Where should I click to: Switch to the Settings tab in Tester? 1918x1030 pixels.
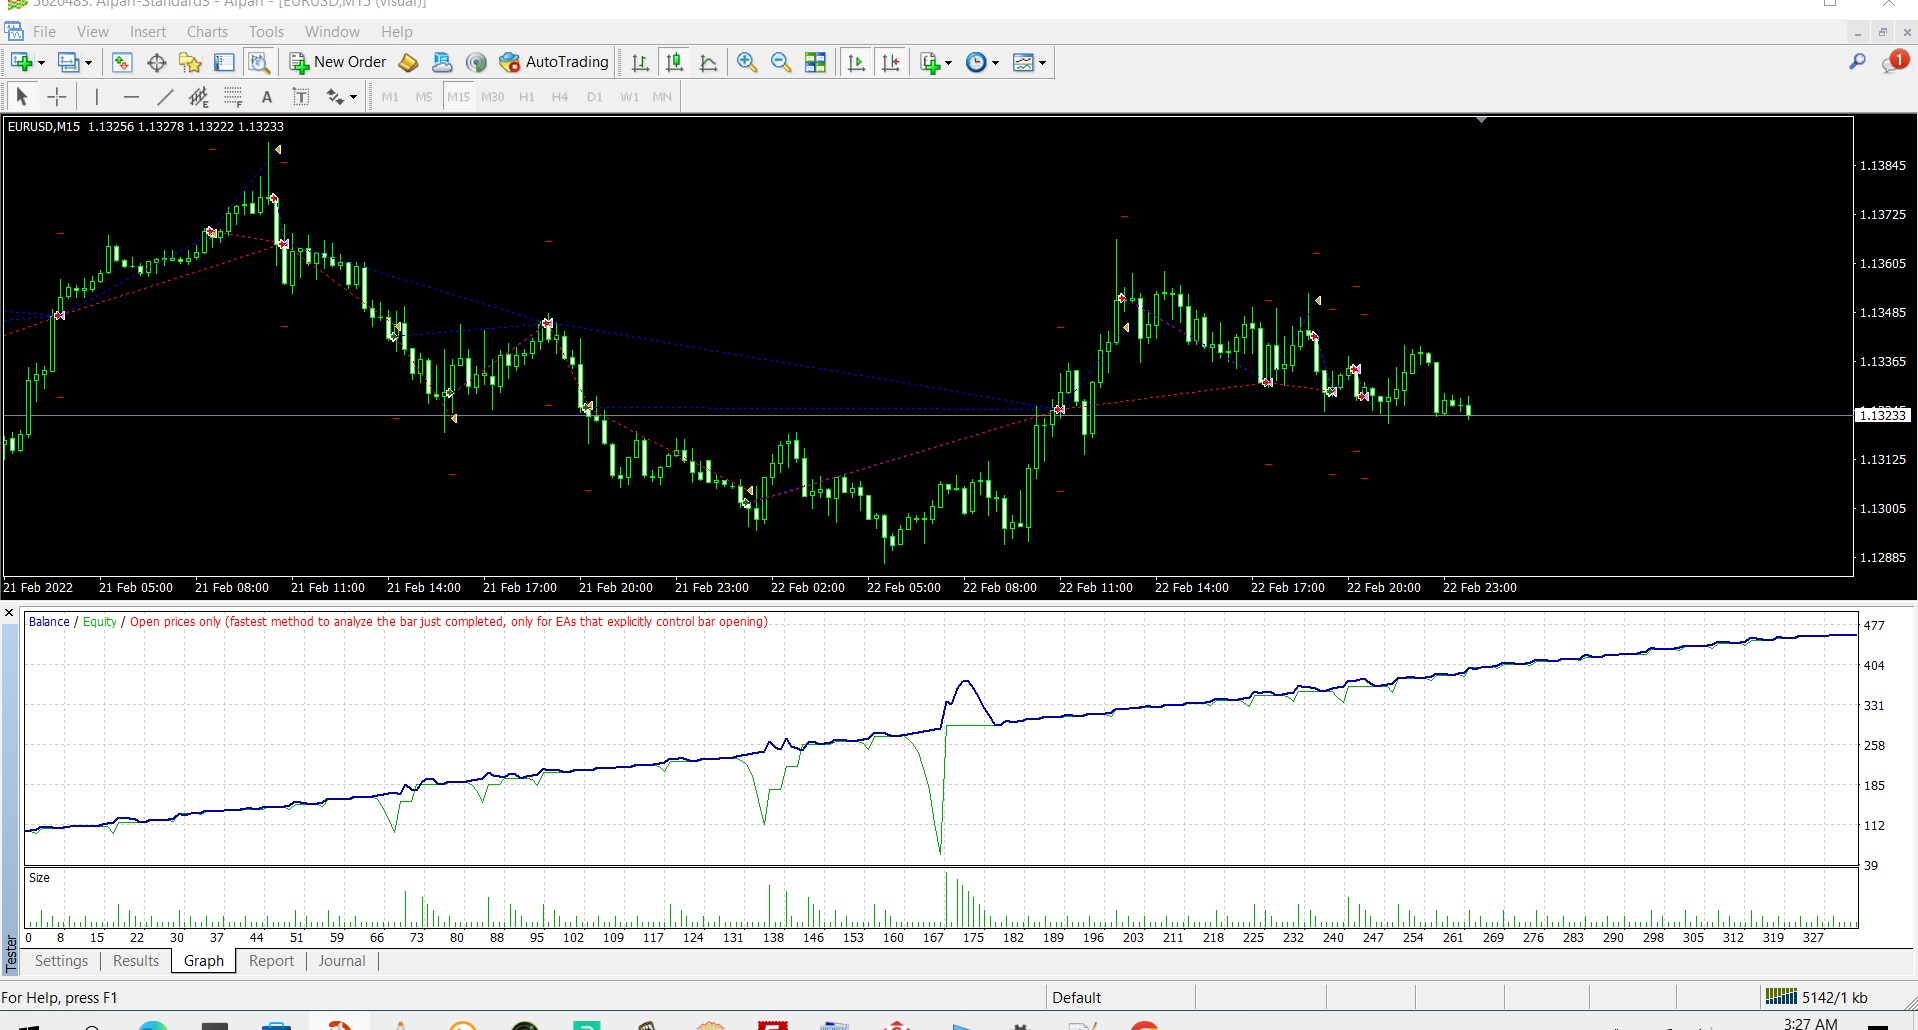pyautogui.click(x=62, y=961)
